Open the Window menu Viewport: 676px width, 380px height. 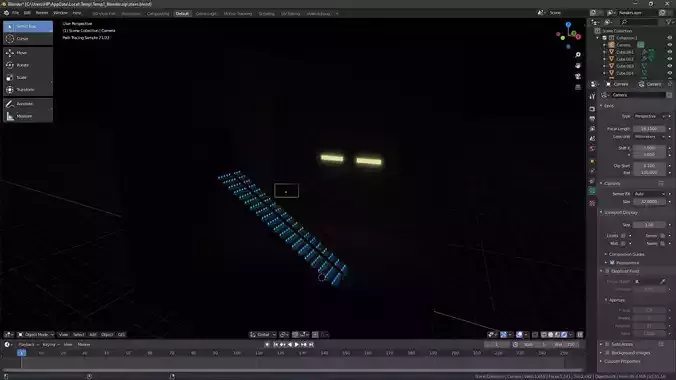[60, 13]
